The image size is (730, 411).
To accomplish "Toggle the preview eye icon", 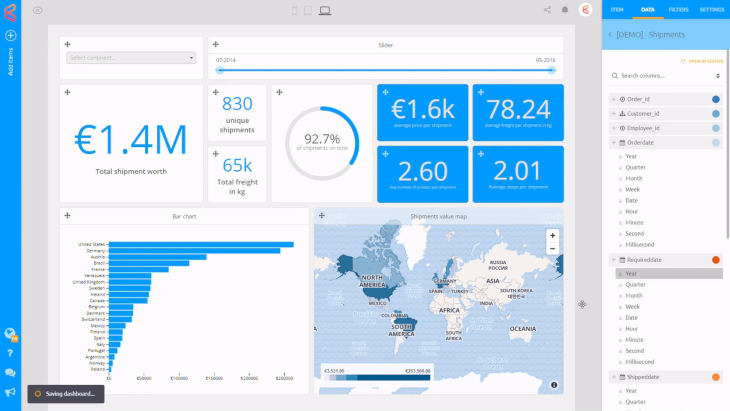I will point(38,10).
